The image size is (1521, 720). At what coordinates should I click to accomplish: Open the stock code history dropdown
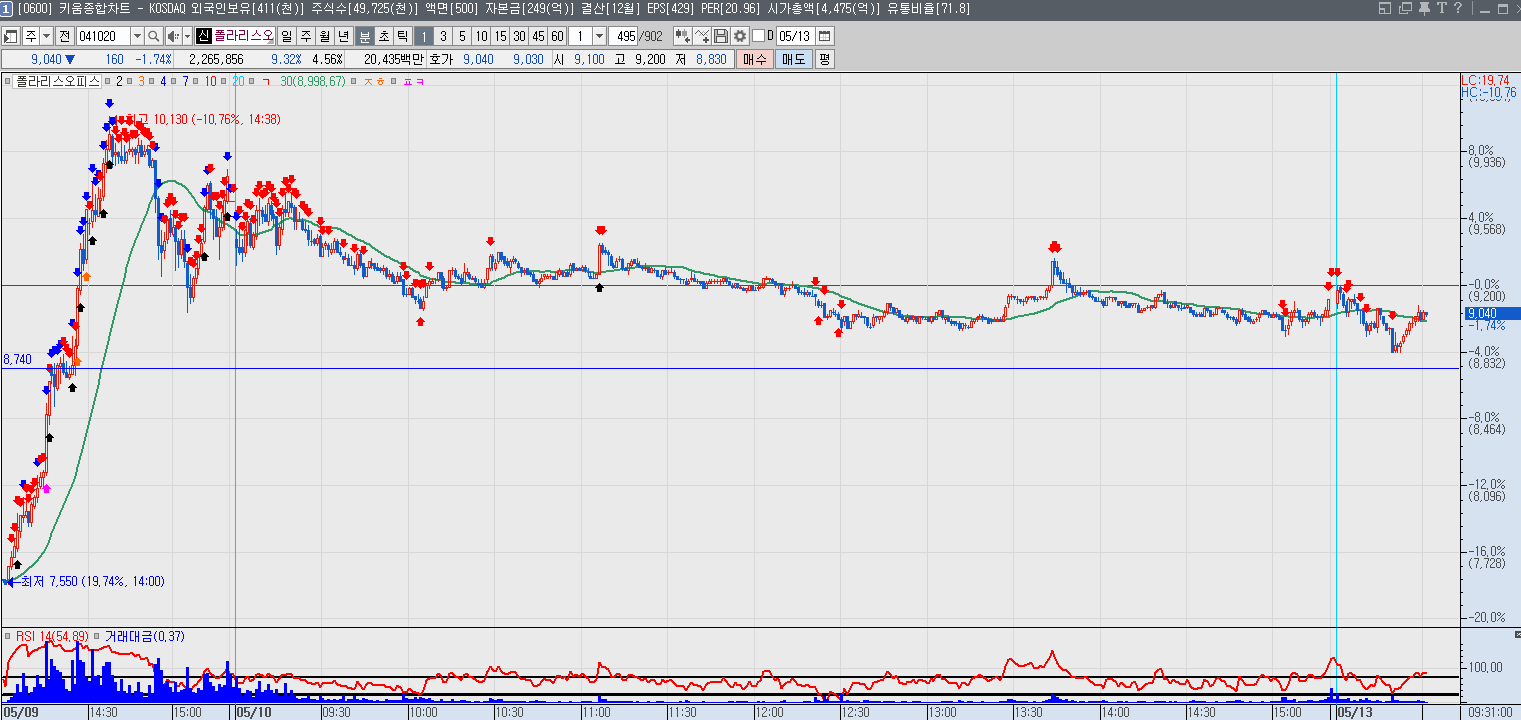pyautogui.click(x=137, y=36)
